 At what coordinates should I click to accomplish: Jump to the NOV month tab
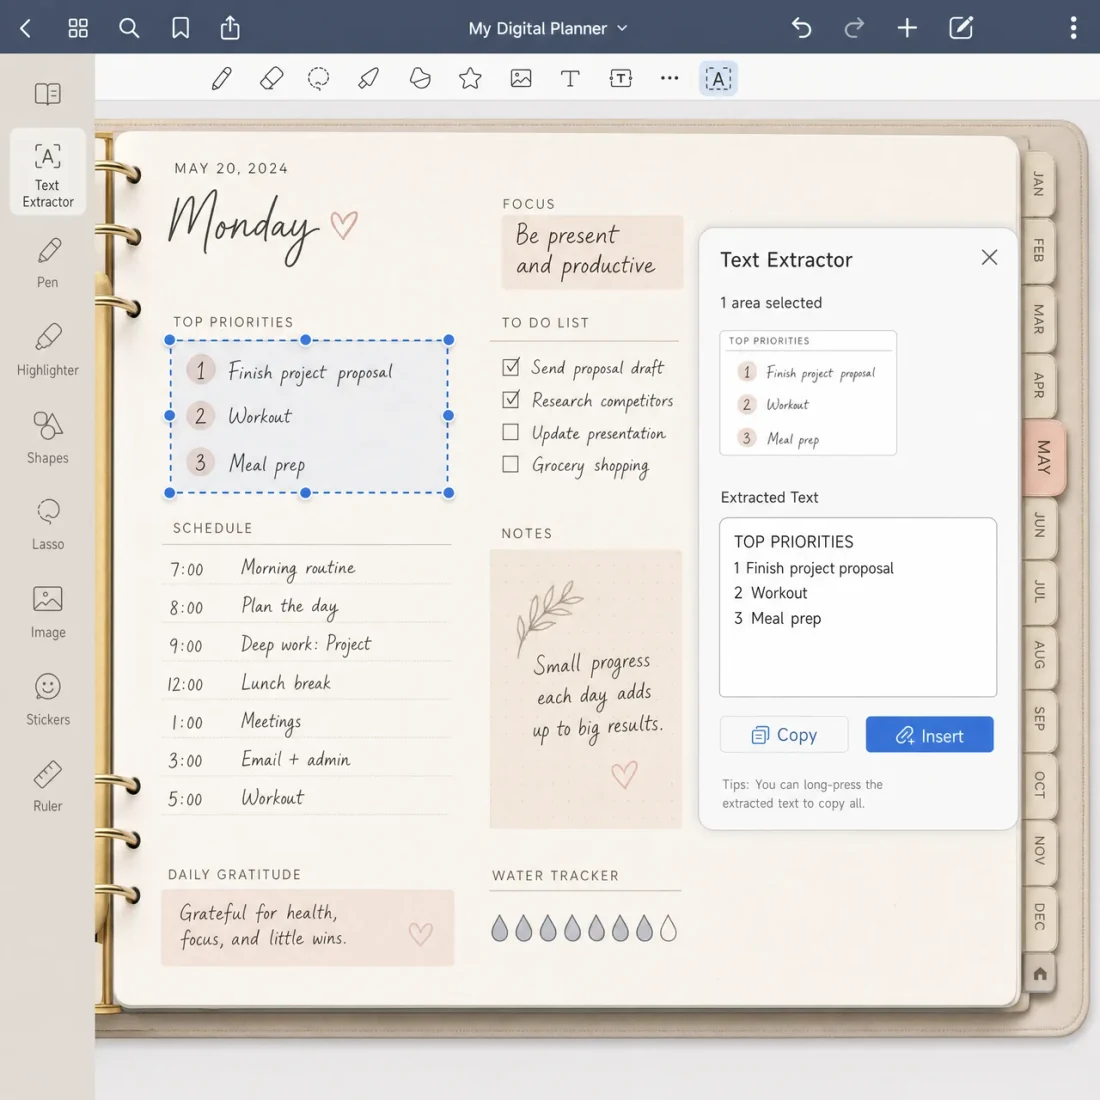[1039, 850]
